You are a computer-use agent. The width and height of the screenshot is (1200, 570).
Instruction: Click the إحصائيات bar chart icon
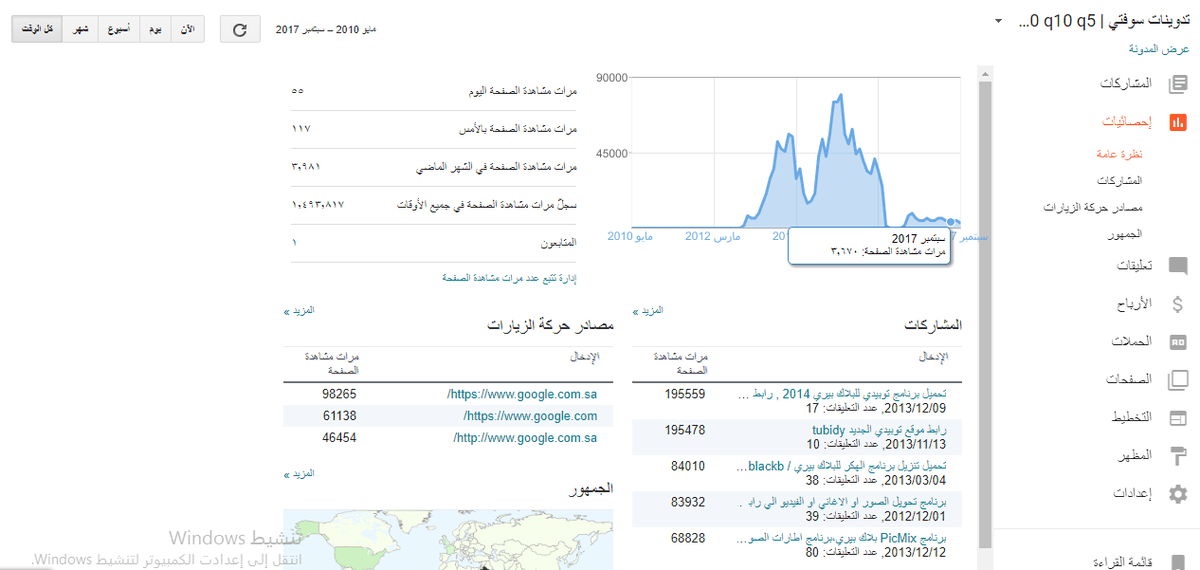(1178, 121)
